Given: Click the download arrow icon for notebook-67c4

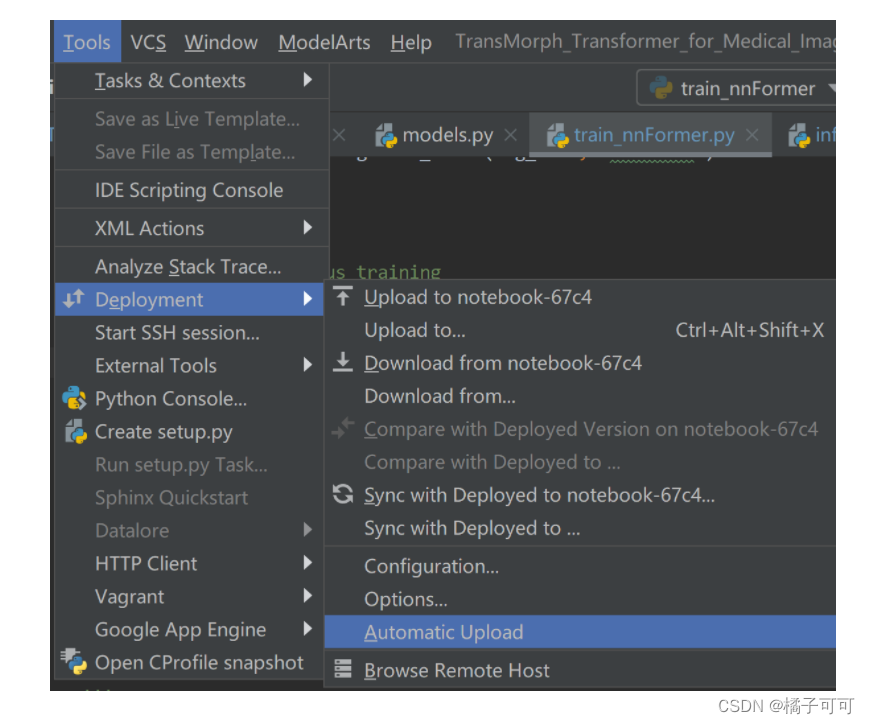Looking at the screenshot, I should [343, 362].
